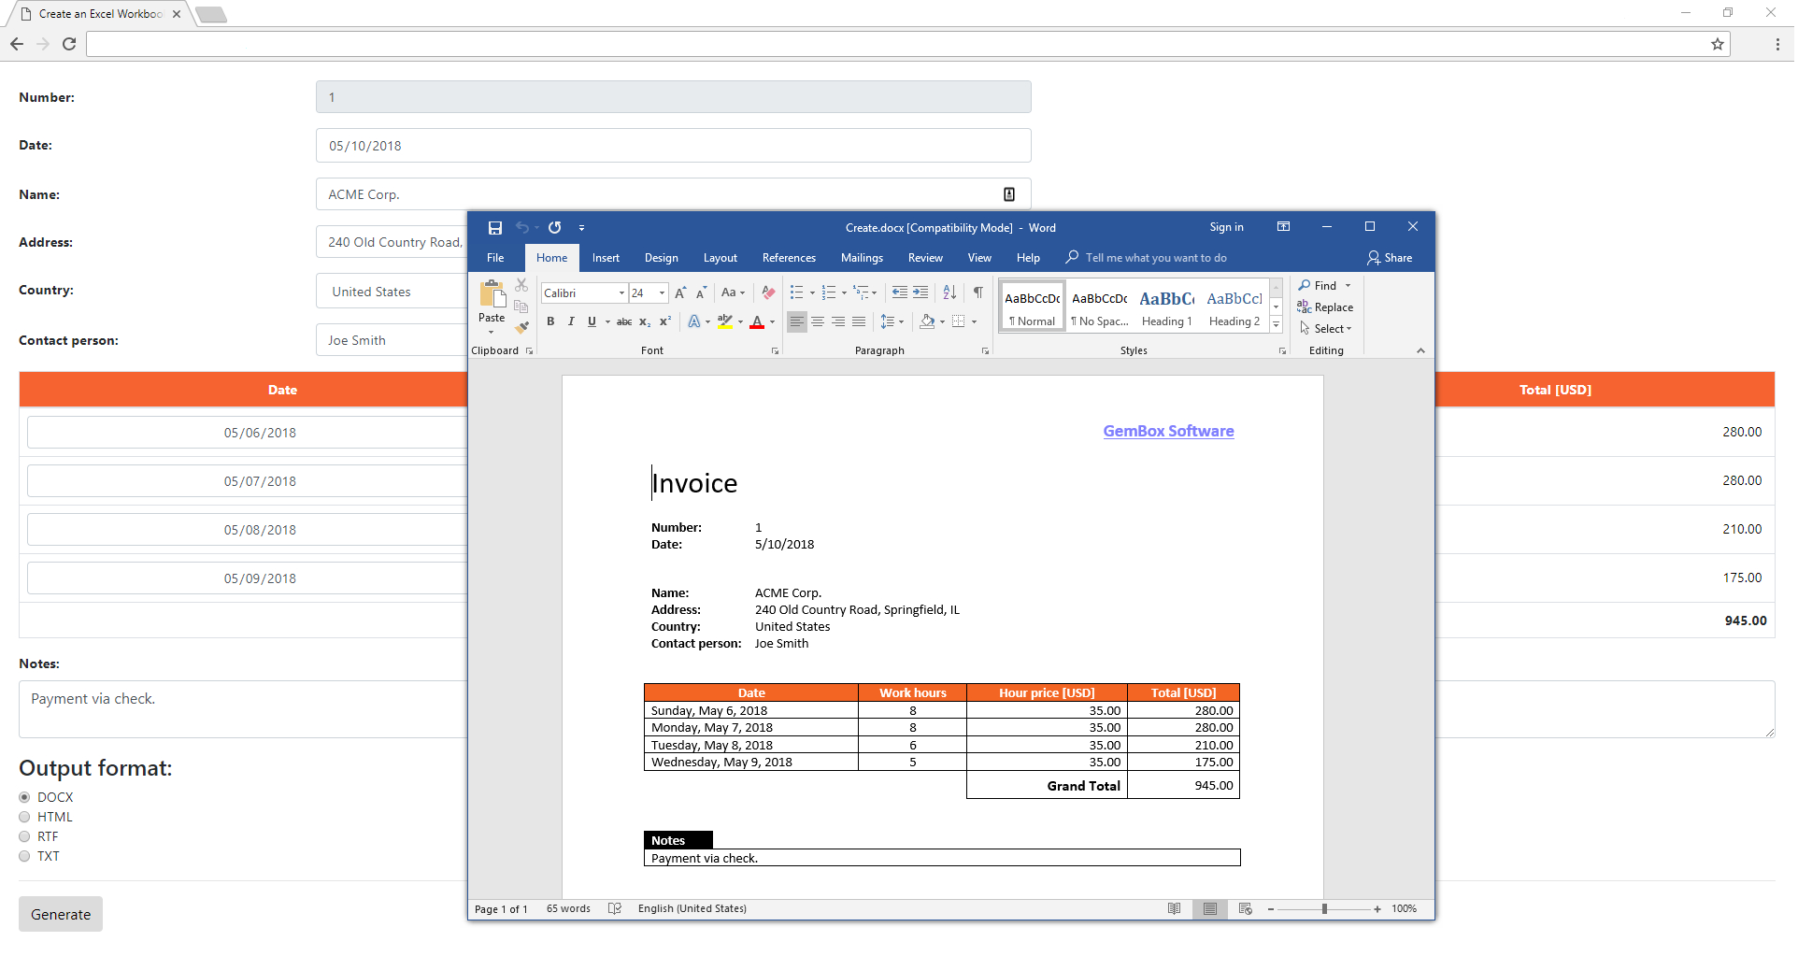Expand the Calibri font name dropdown
The image size is (1798, 970).
(621, 292)
